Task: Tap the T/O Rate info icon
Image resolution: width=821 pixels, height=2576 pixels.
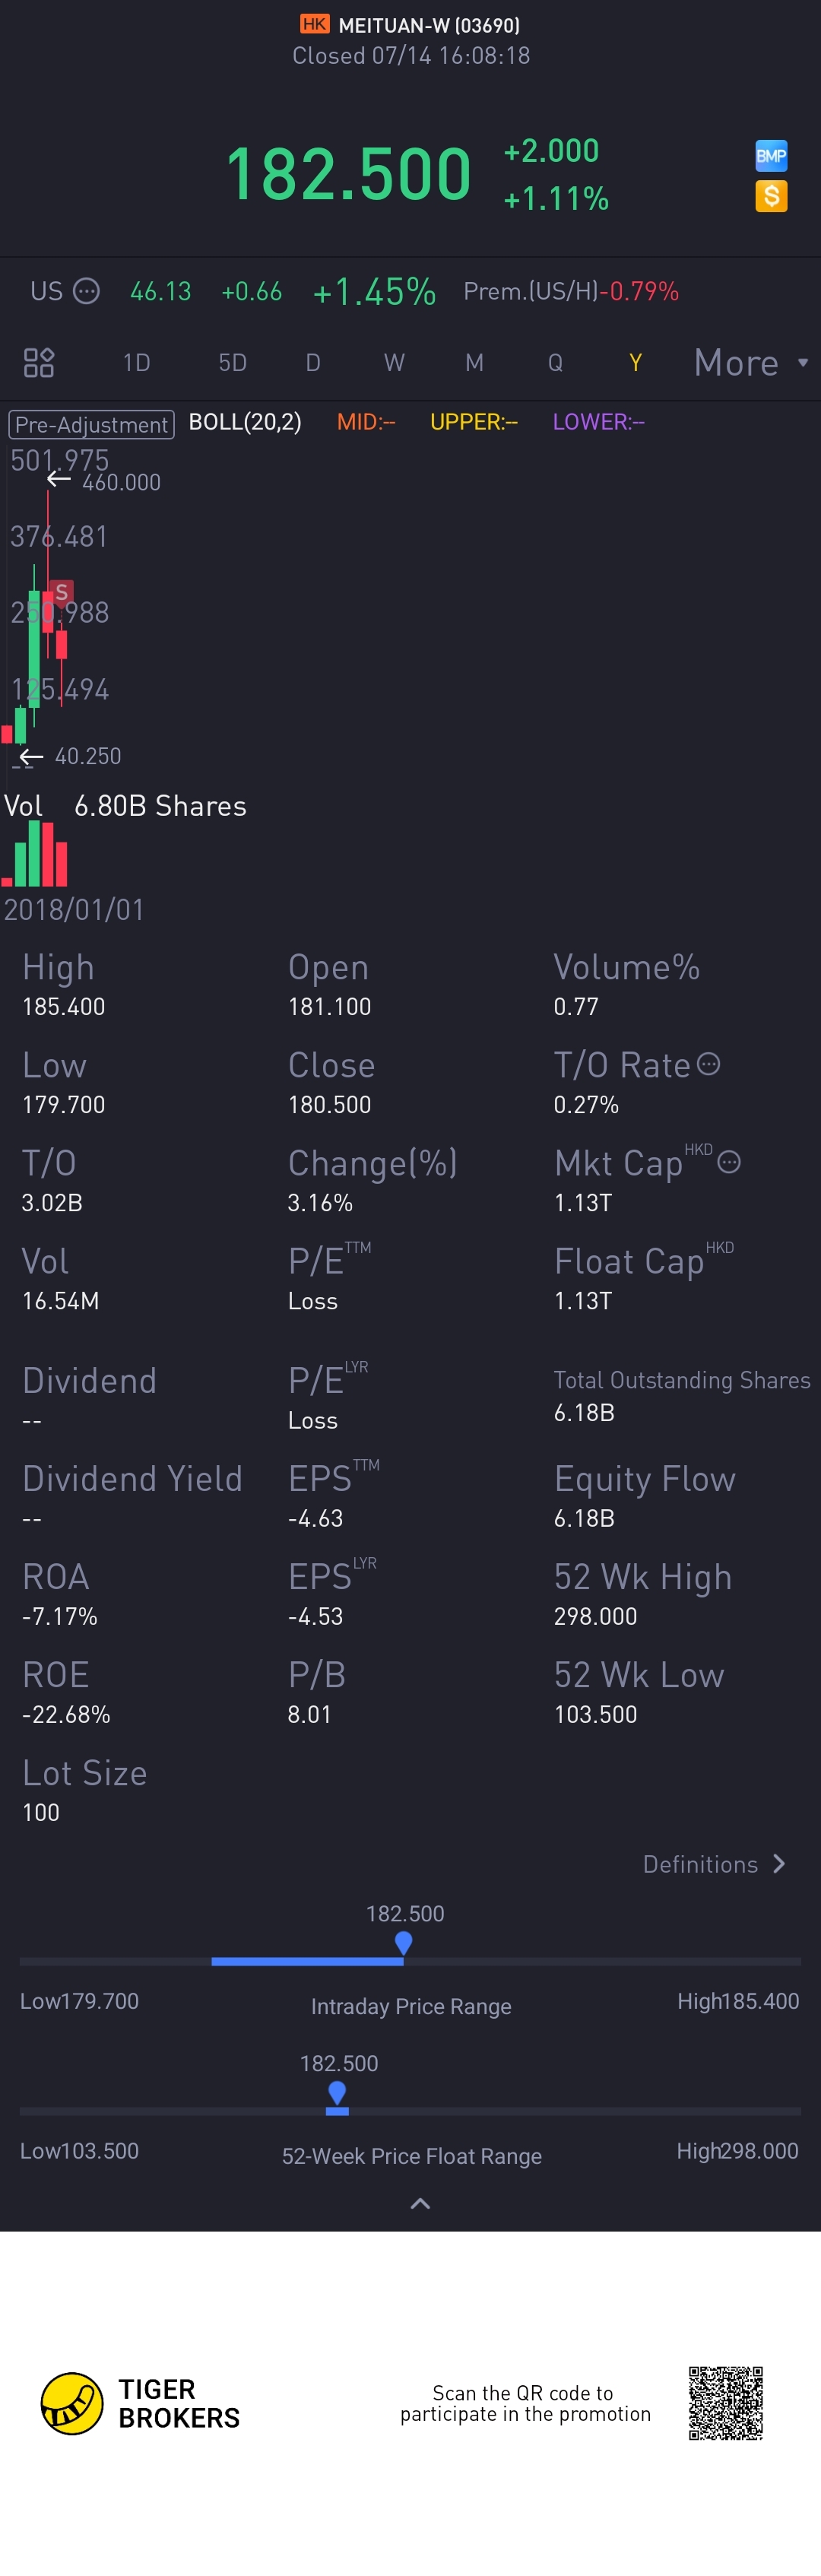Action: tap(708, 1063)
